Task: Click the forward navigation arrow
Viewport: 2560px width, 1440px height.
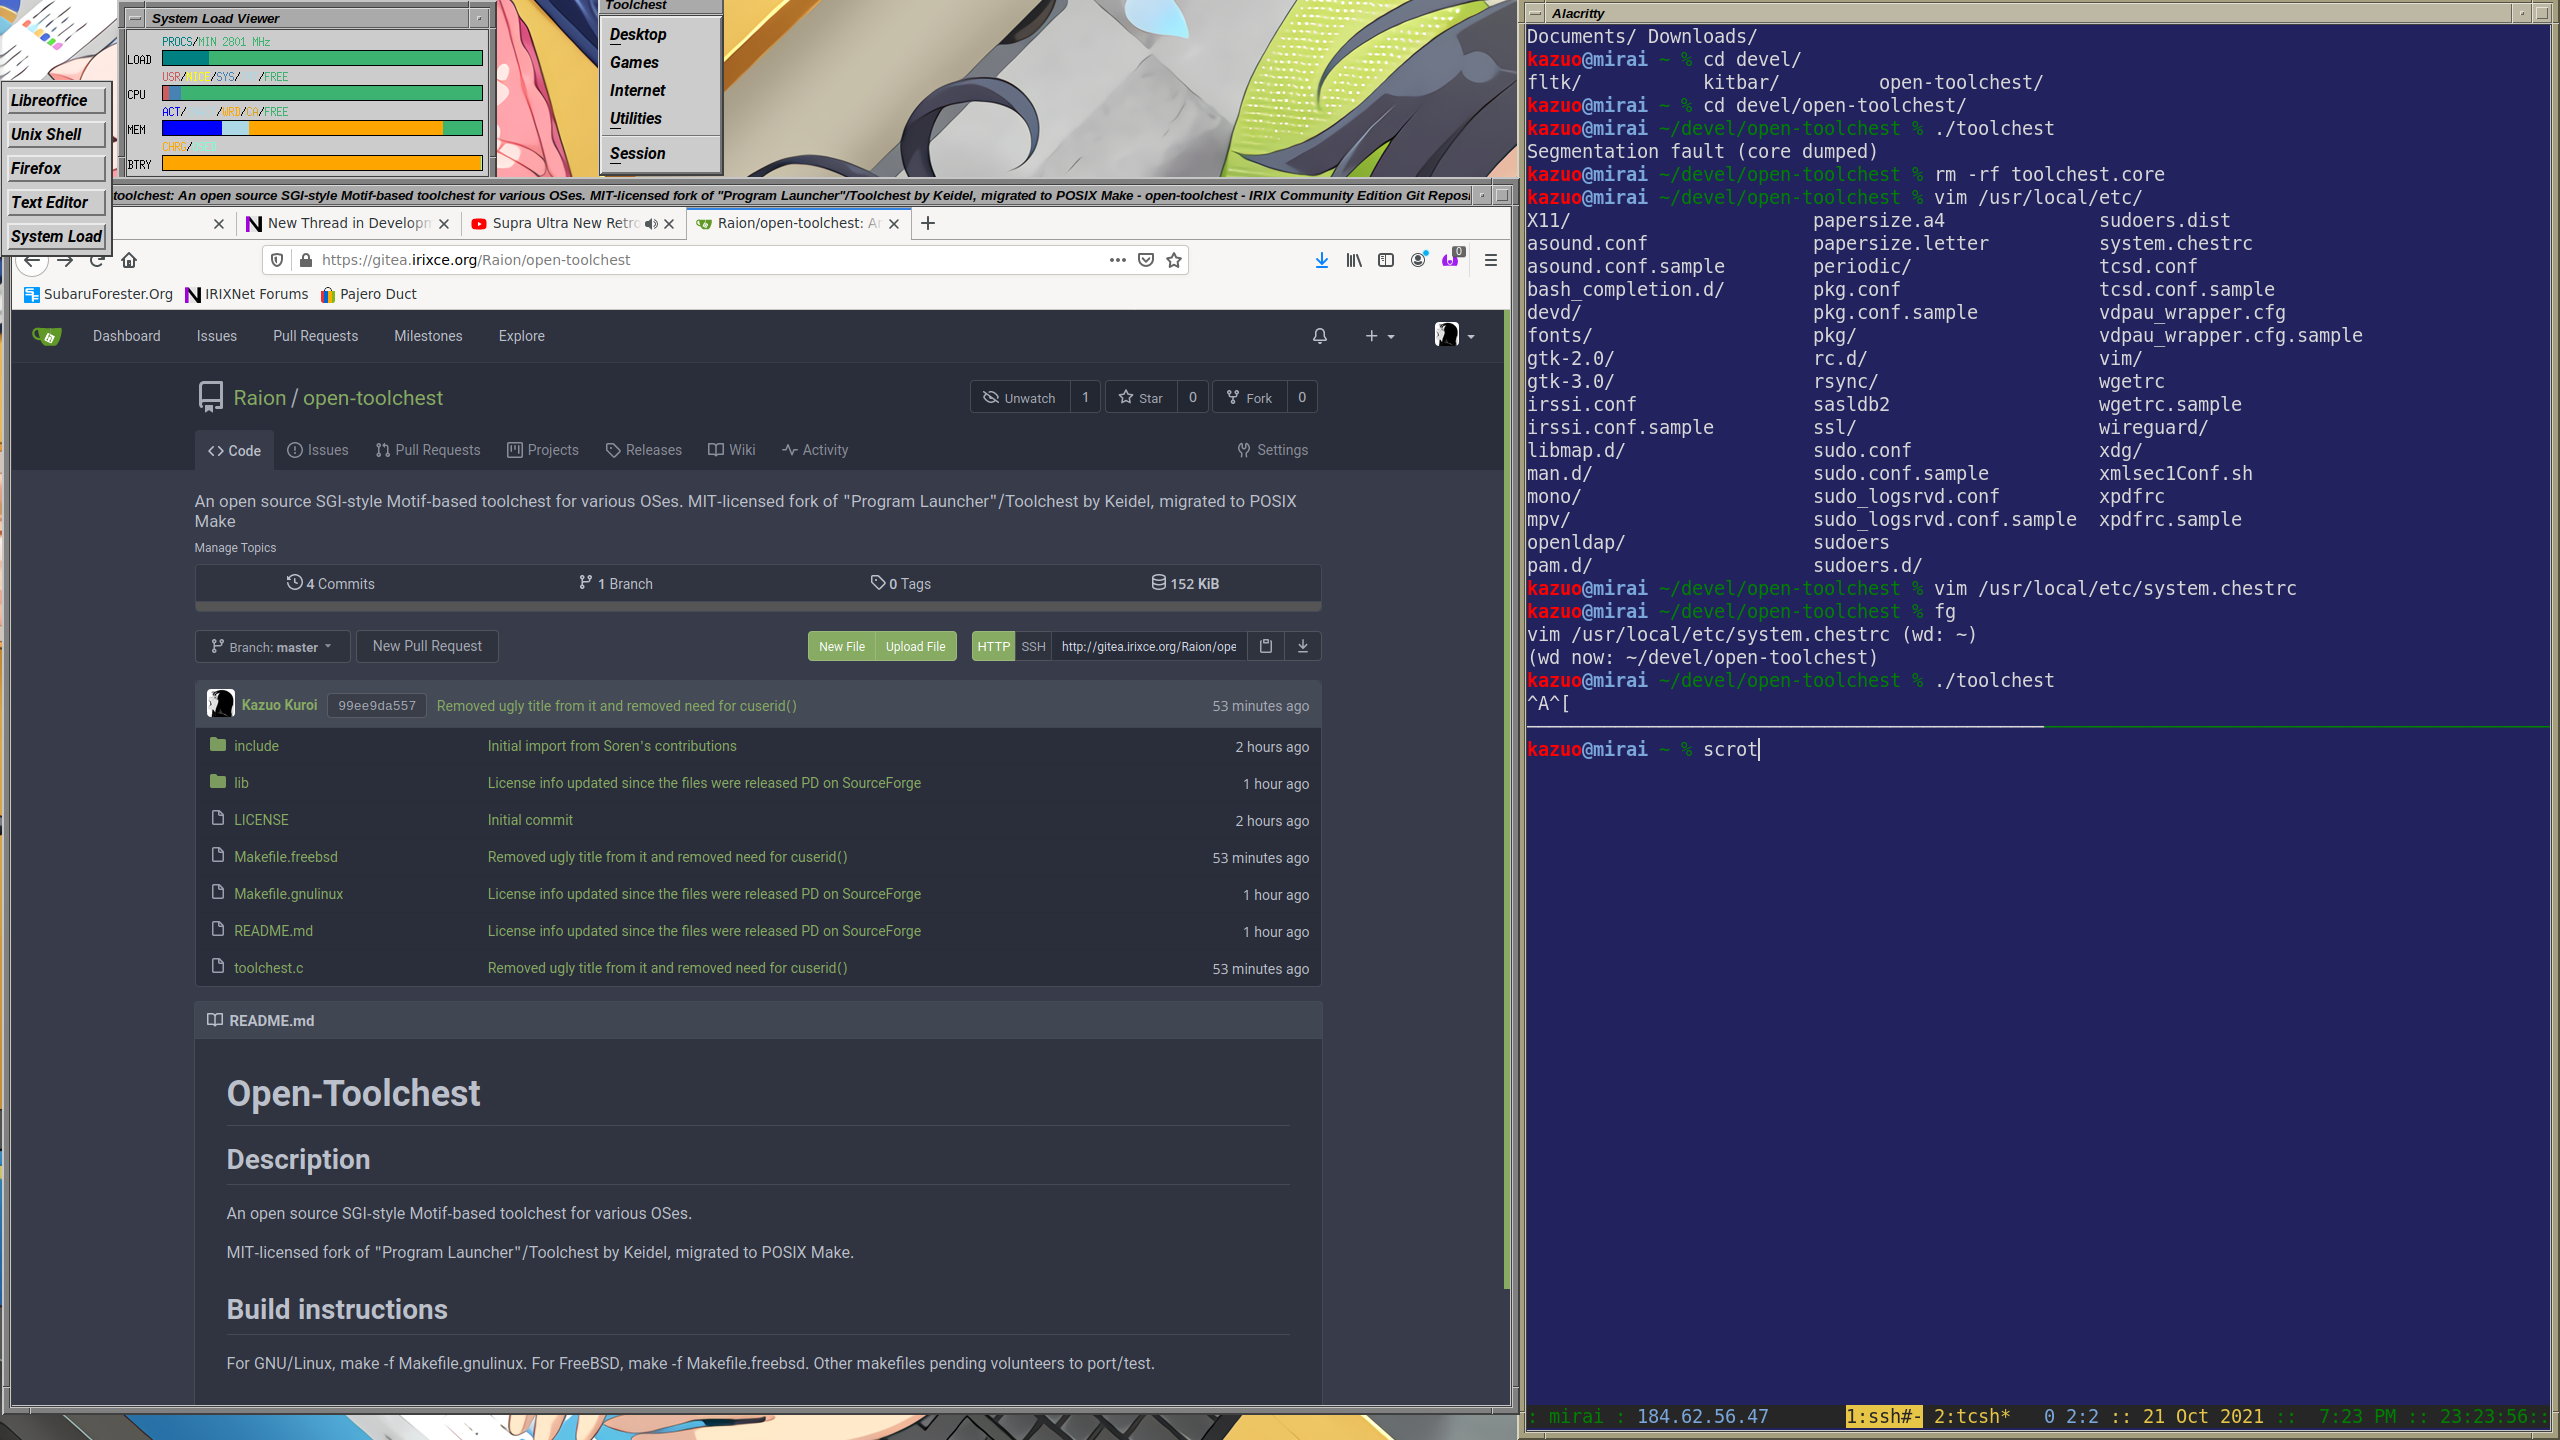Action: (x=65, y=260)
